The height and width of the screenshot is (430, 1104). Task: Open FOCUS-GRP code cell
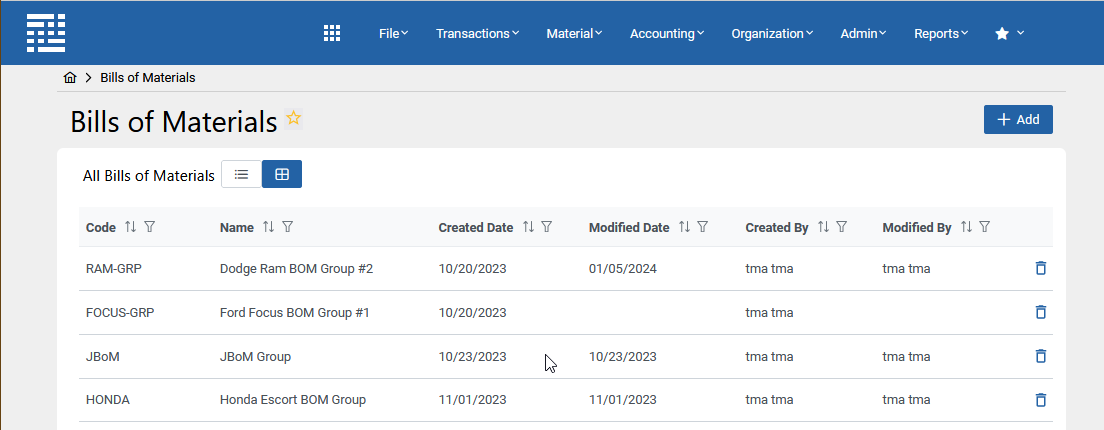coord(120,312)
